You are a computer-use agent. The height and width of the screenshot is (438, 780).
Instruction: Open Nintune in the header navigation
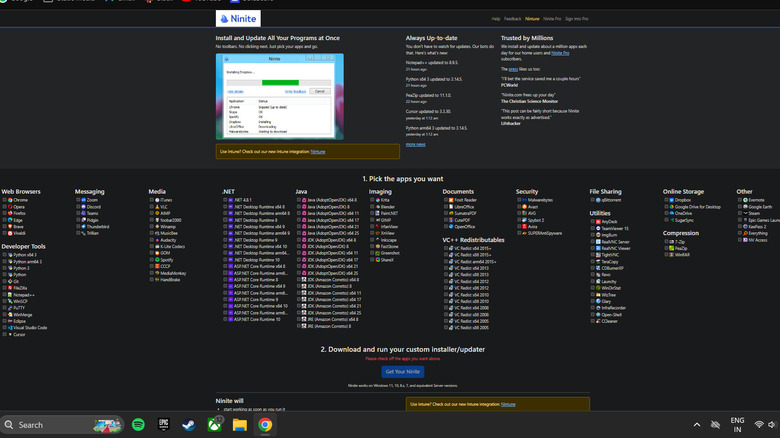(x=532, y=19)
